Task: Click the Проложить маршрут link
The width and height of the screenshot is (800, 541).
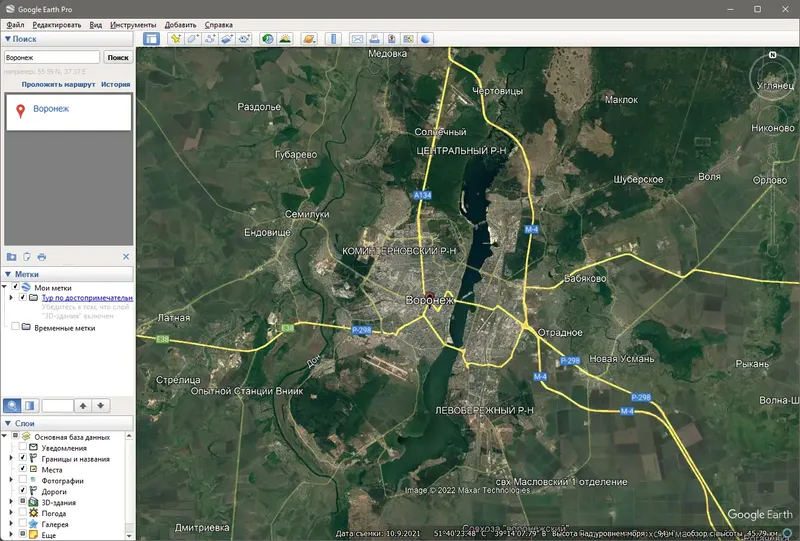Action: [58, 84]
